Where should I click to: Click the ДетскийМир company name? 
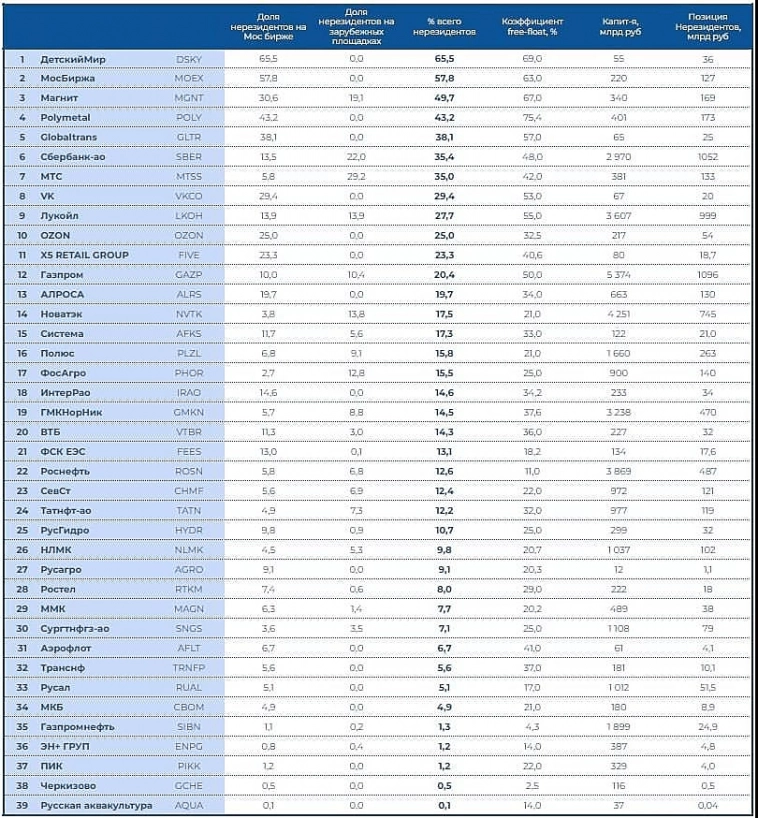pyautogui.click(x=74, y=60)
